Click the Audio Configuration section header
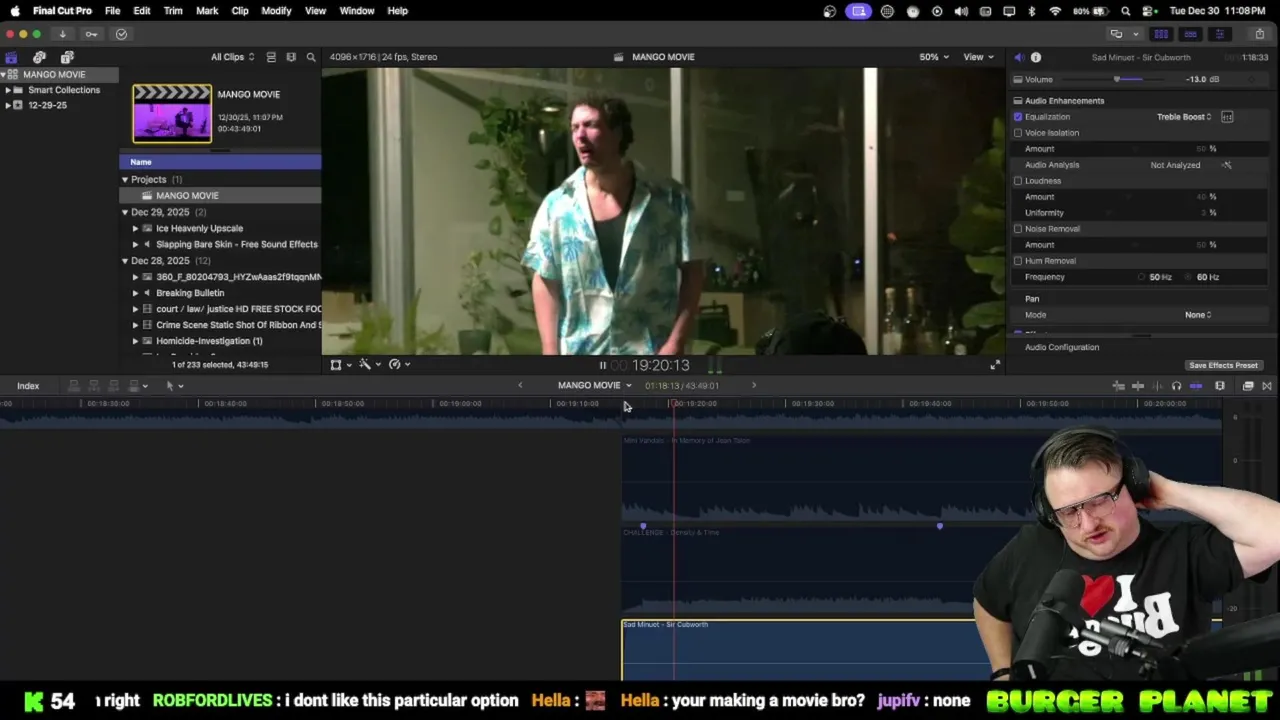This screenshot has width=1280, height=720. [x=1062, y=348]
